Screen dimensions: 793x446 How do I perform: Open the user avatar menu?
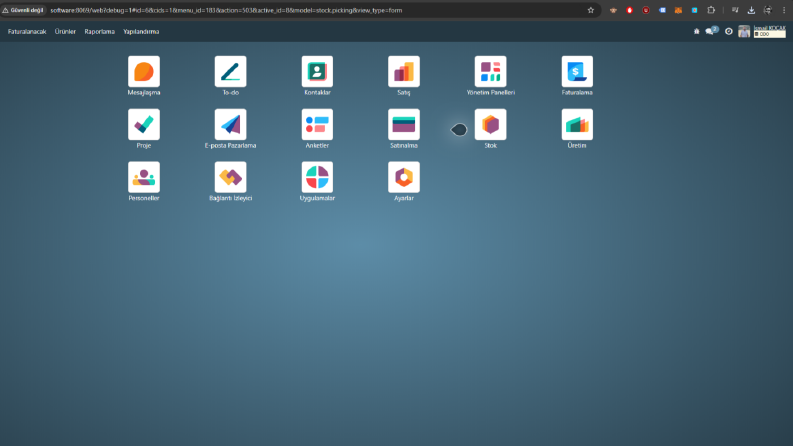click(x=744, y=31)
